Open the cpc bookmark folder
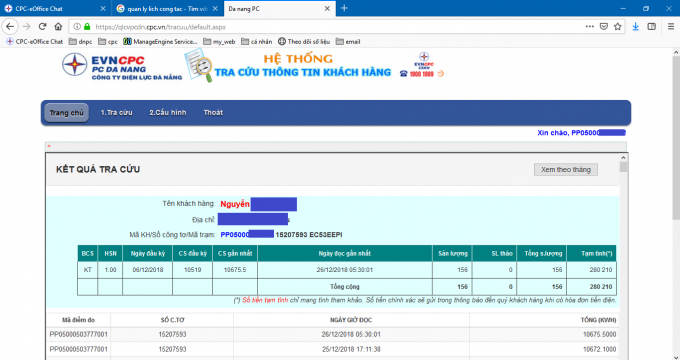This screenshot has height=360, width=680. (108, 42)
